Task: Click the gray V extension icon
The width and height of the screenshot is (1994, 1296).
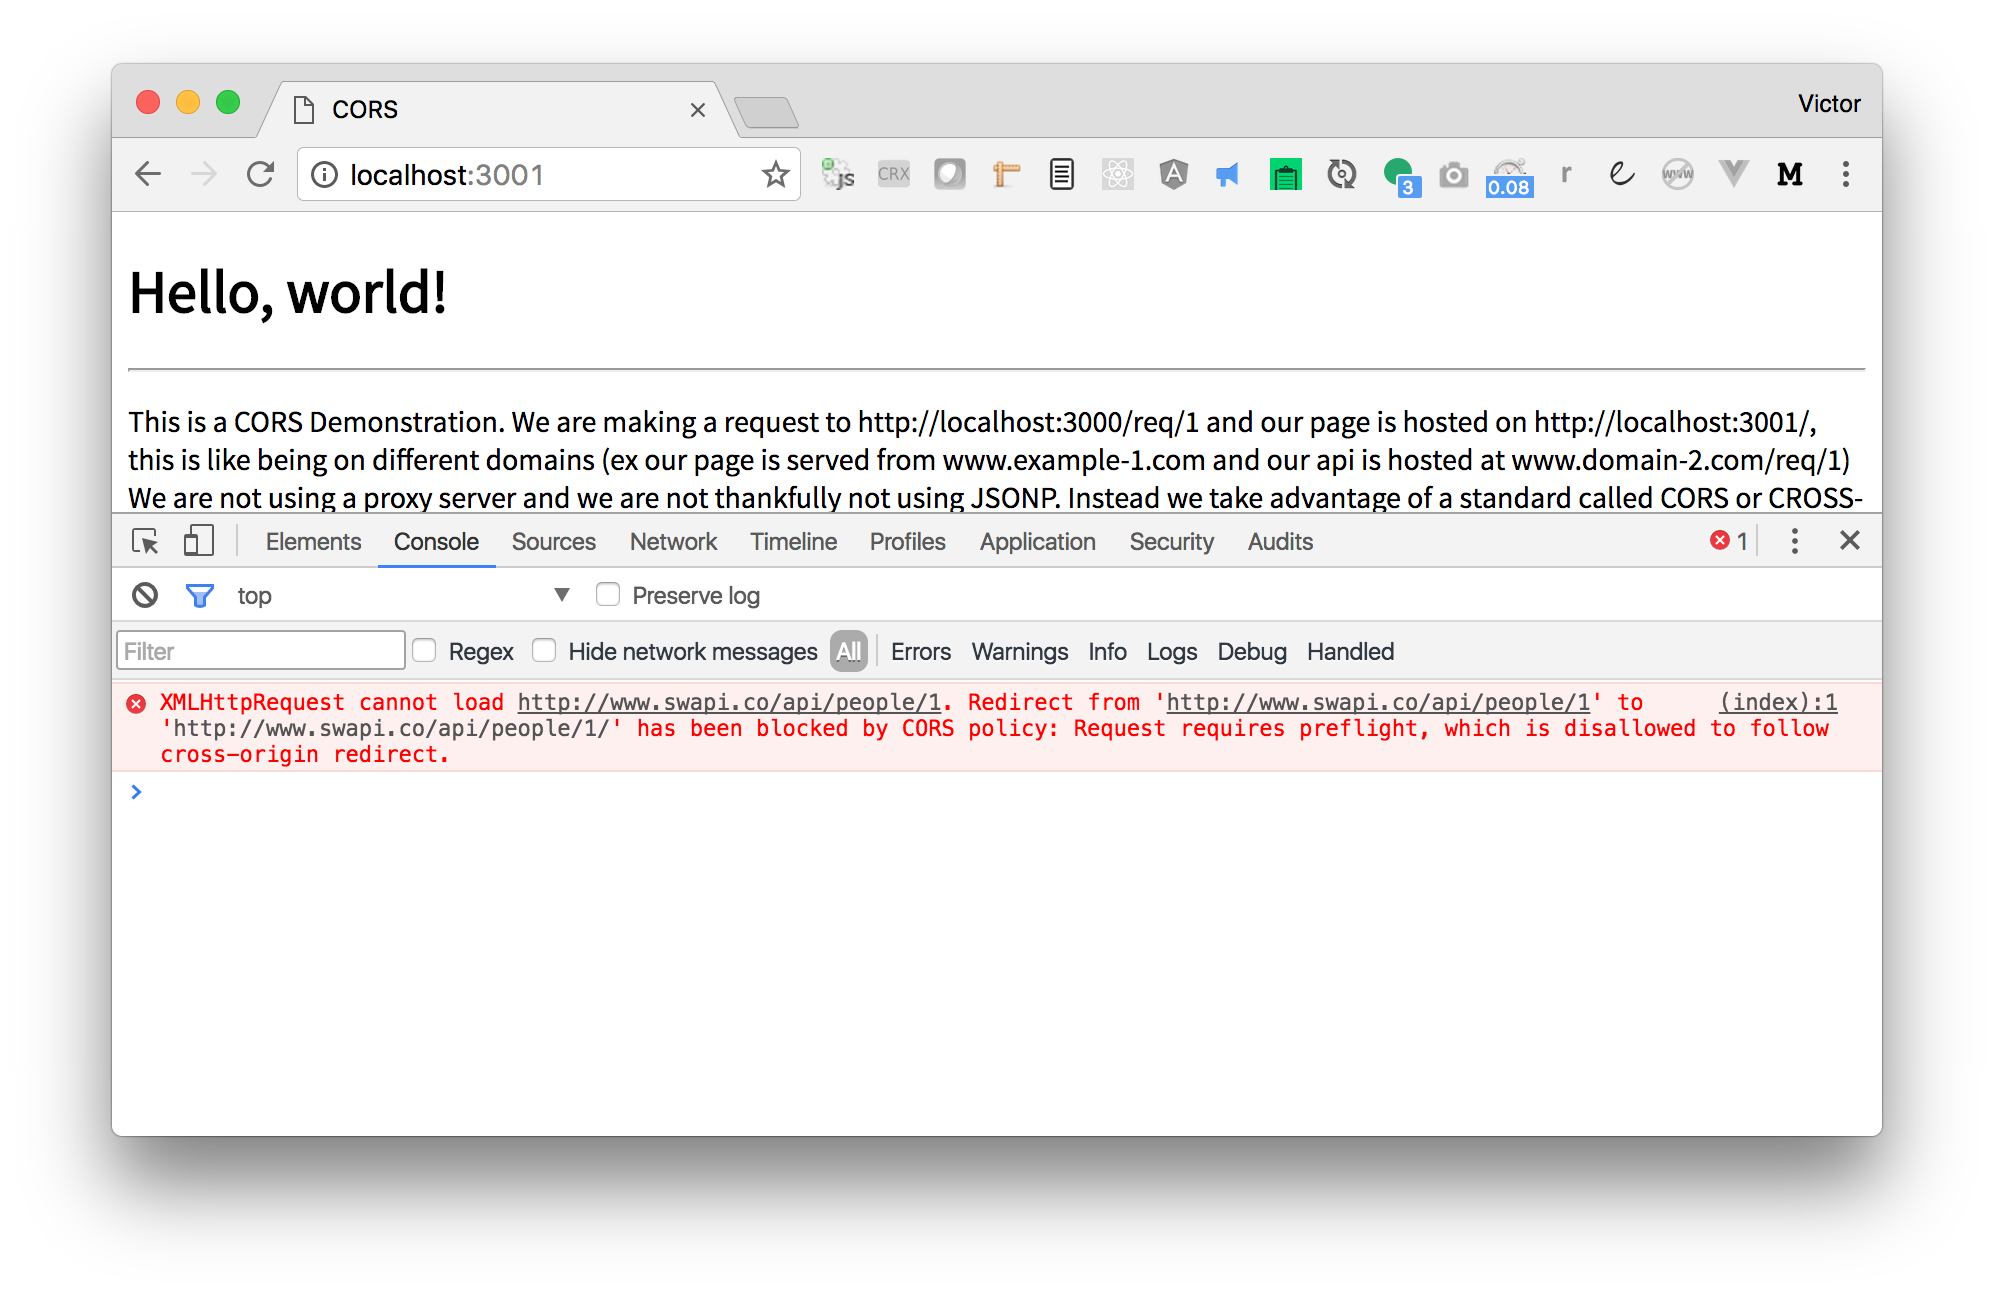Action: tap(1733, 174)
